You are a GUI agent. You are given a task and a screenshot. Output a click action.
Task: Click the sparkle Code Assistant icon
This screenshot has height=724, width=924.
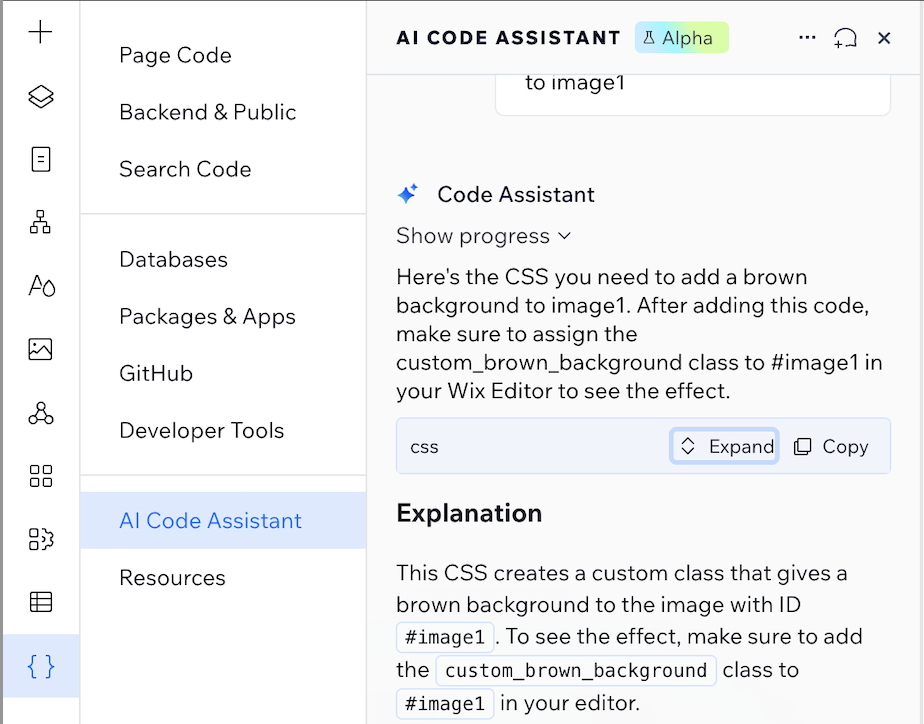click(x=408, y=193)
